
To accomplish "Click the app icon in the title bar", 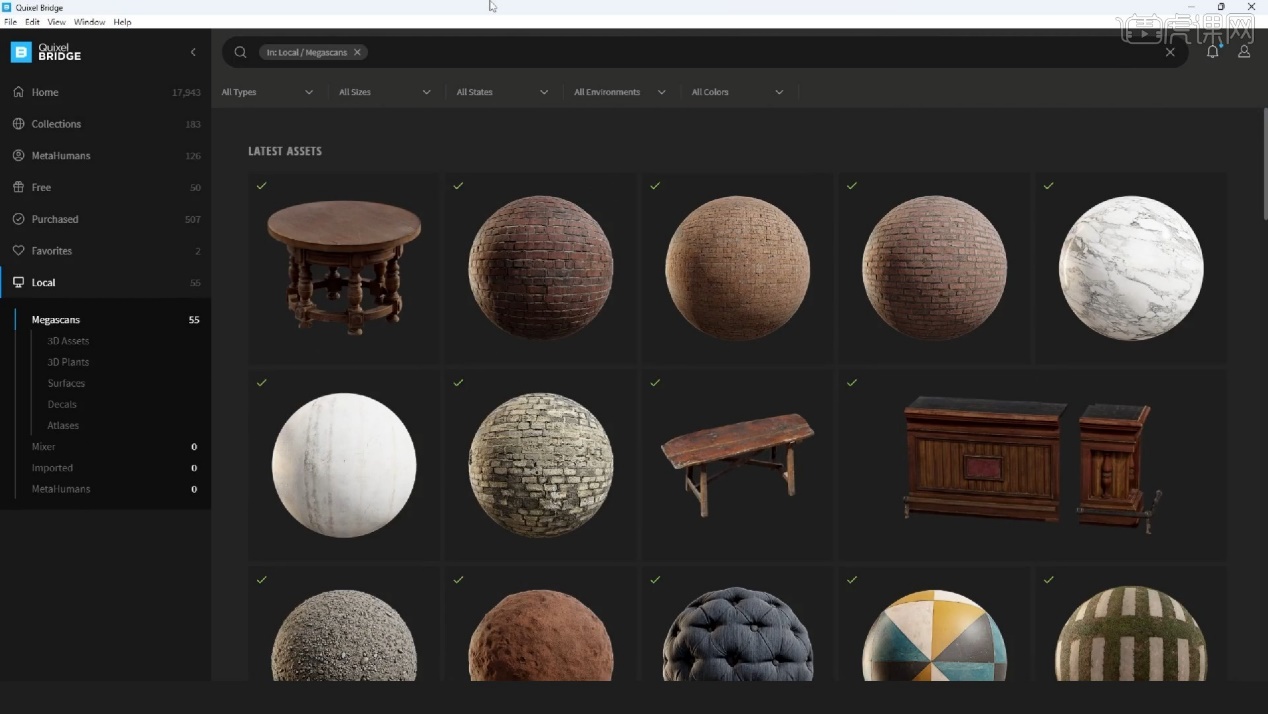I will 7,7.
